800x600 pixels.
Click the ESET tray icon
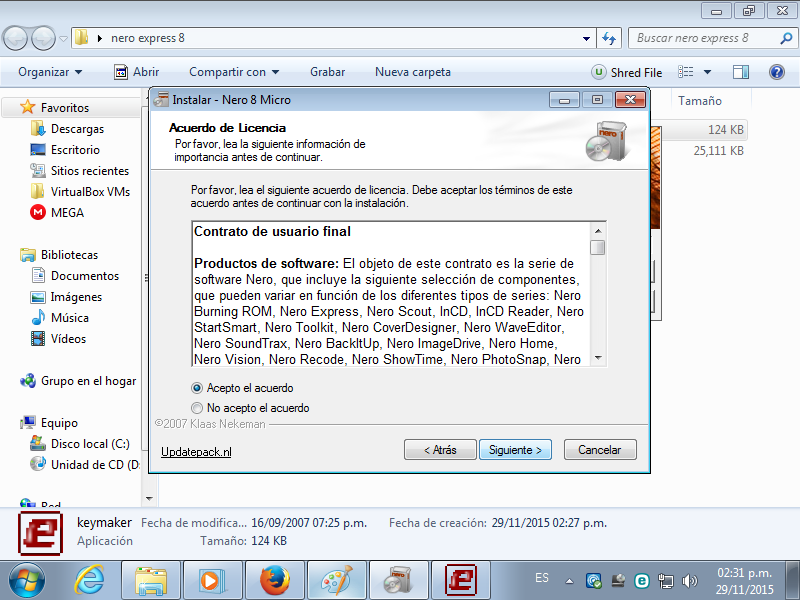point(642,581)
